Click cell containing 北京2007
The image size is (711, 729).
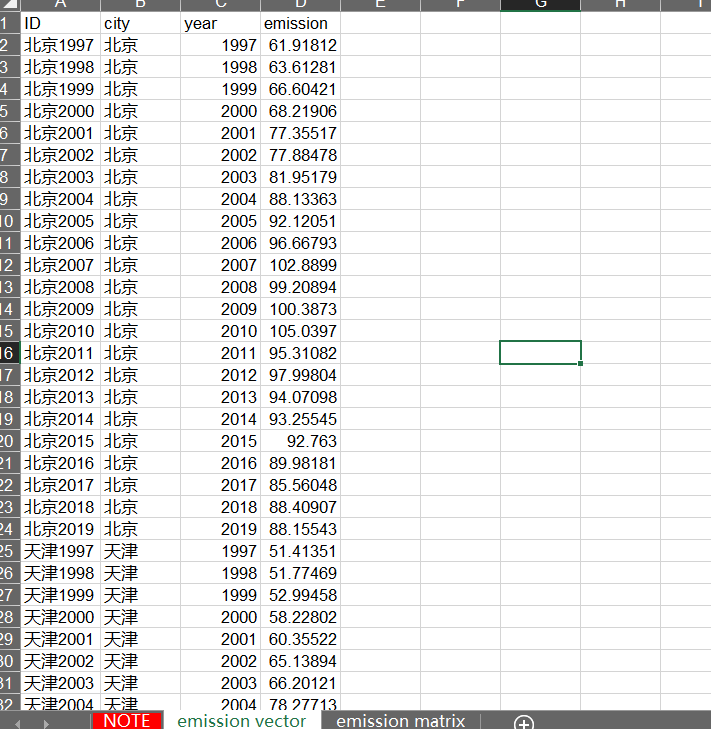click(60, 265)
